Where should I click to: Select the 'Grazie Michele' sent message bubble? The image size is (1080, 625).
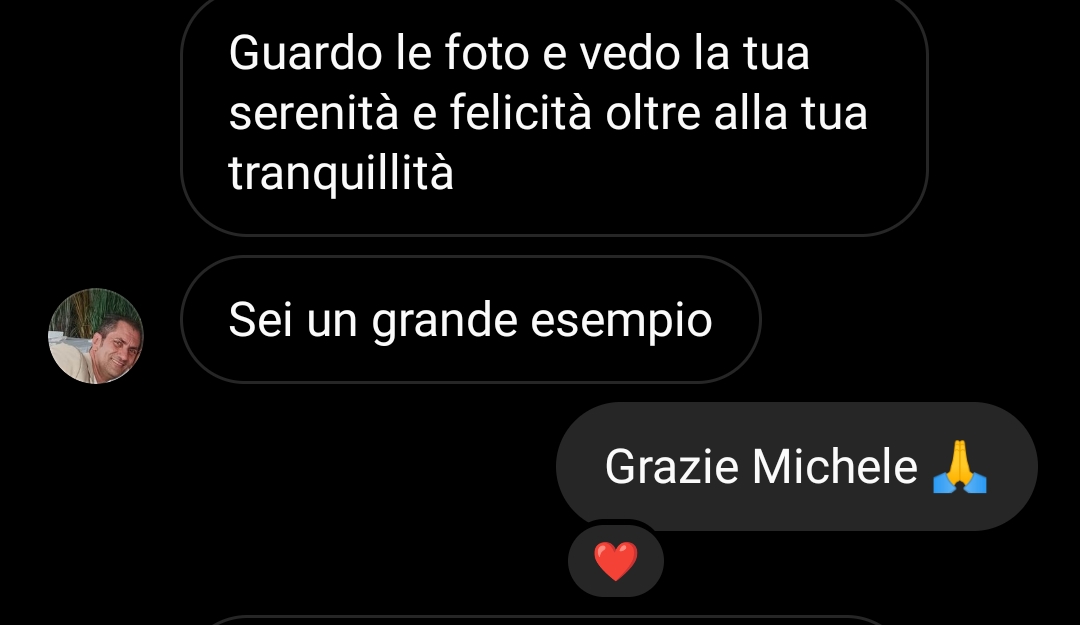tap(797, 467)
